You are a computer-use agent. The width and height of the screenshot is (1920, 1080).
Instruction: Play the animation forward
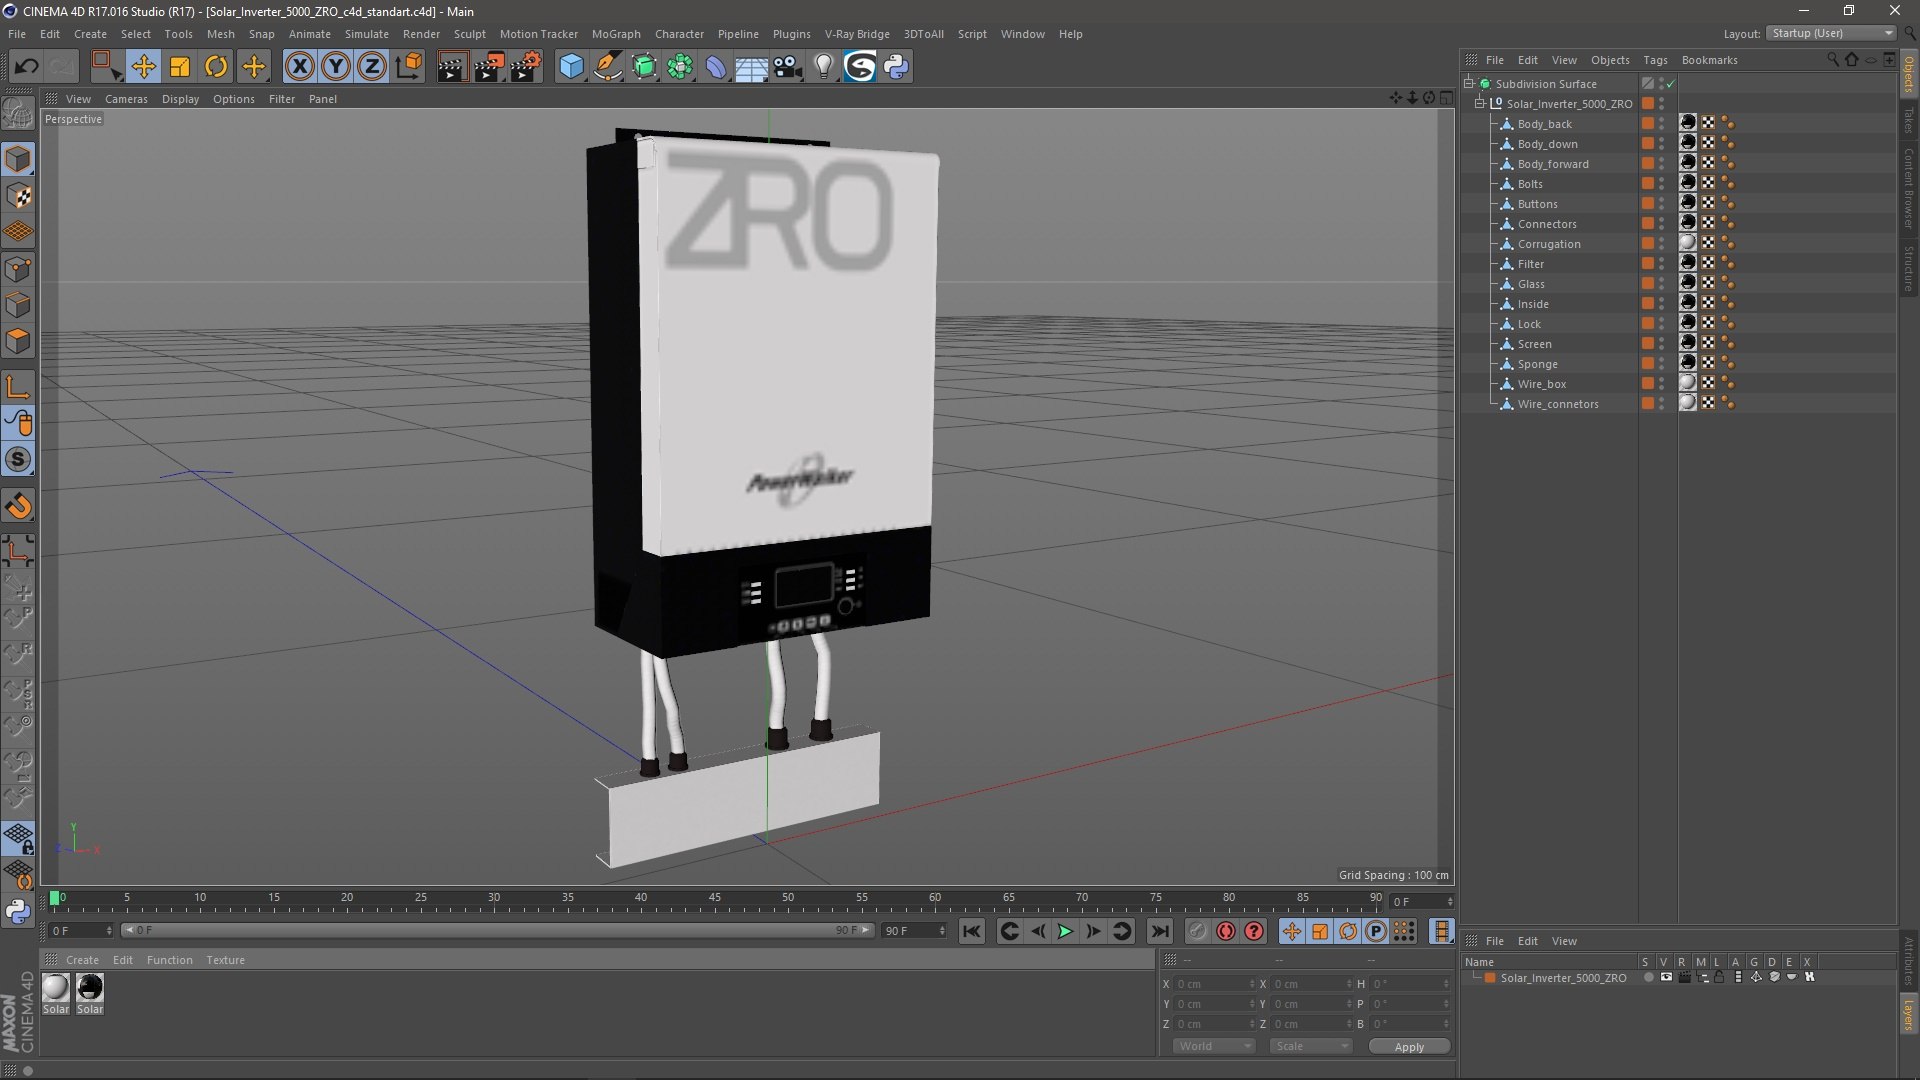[1065, 931]
